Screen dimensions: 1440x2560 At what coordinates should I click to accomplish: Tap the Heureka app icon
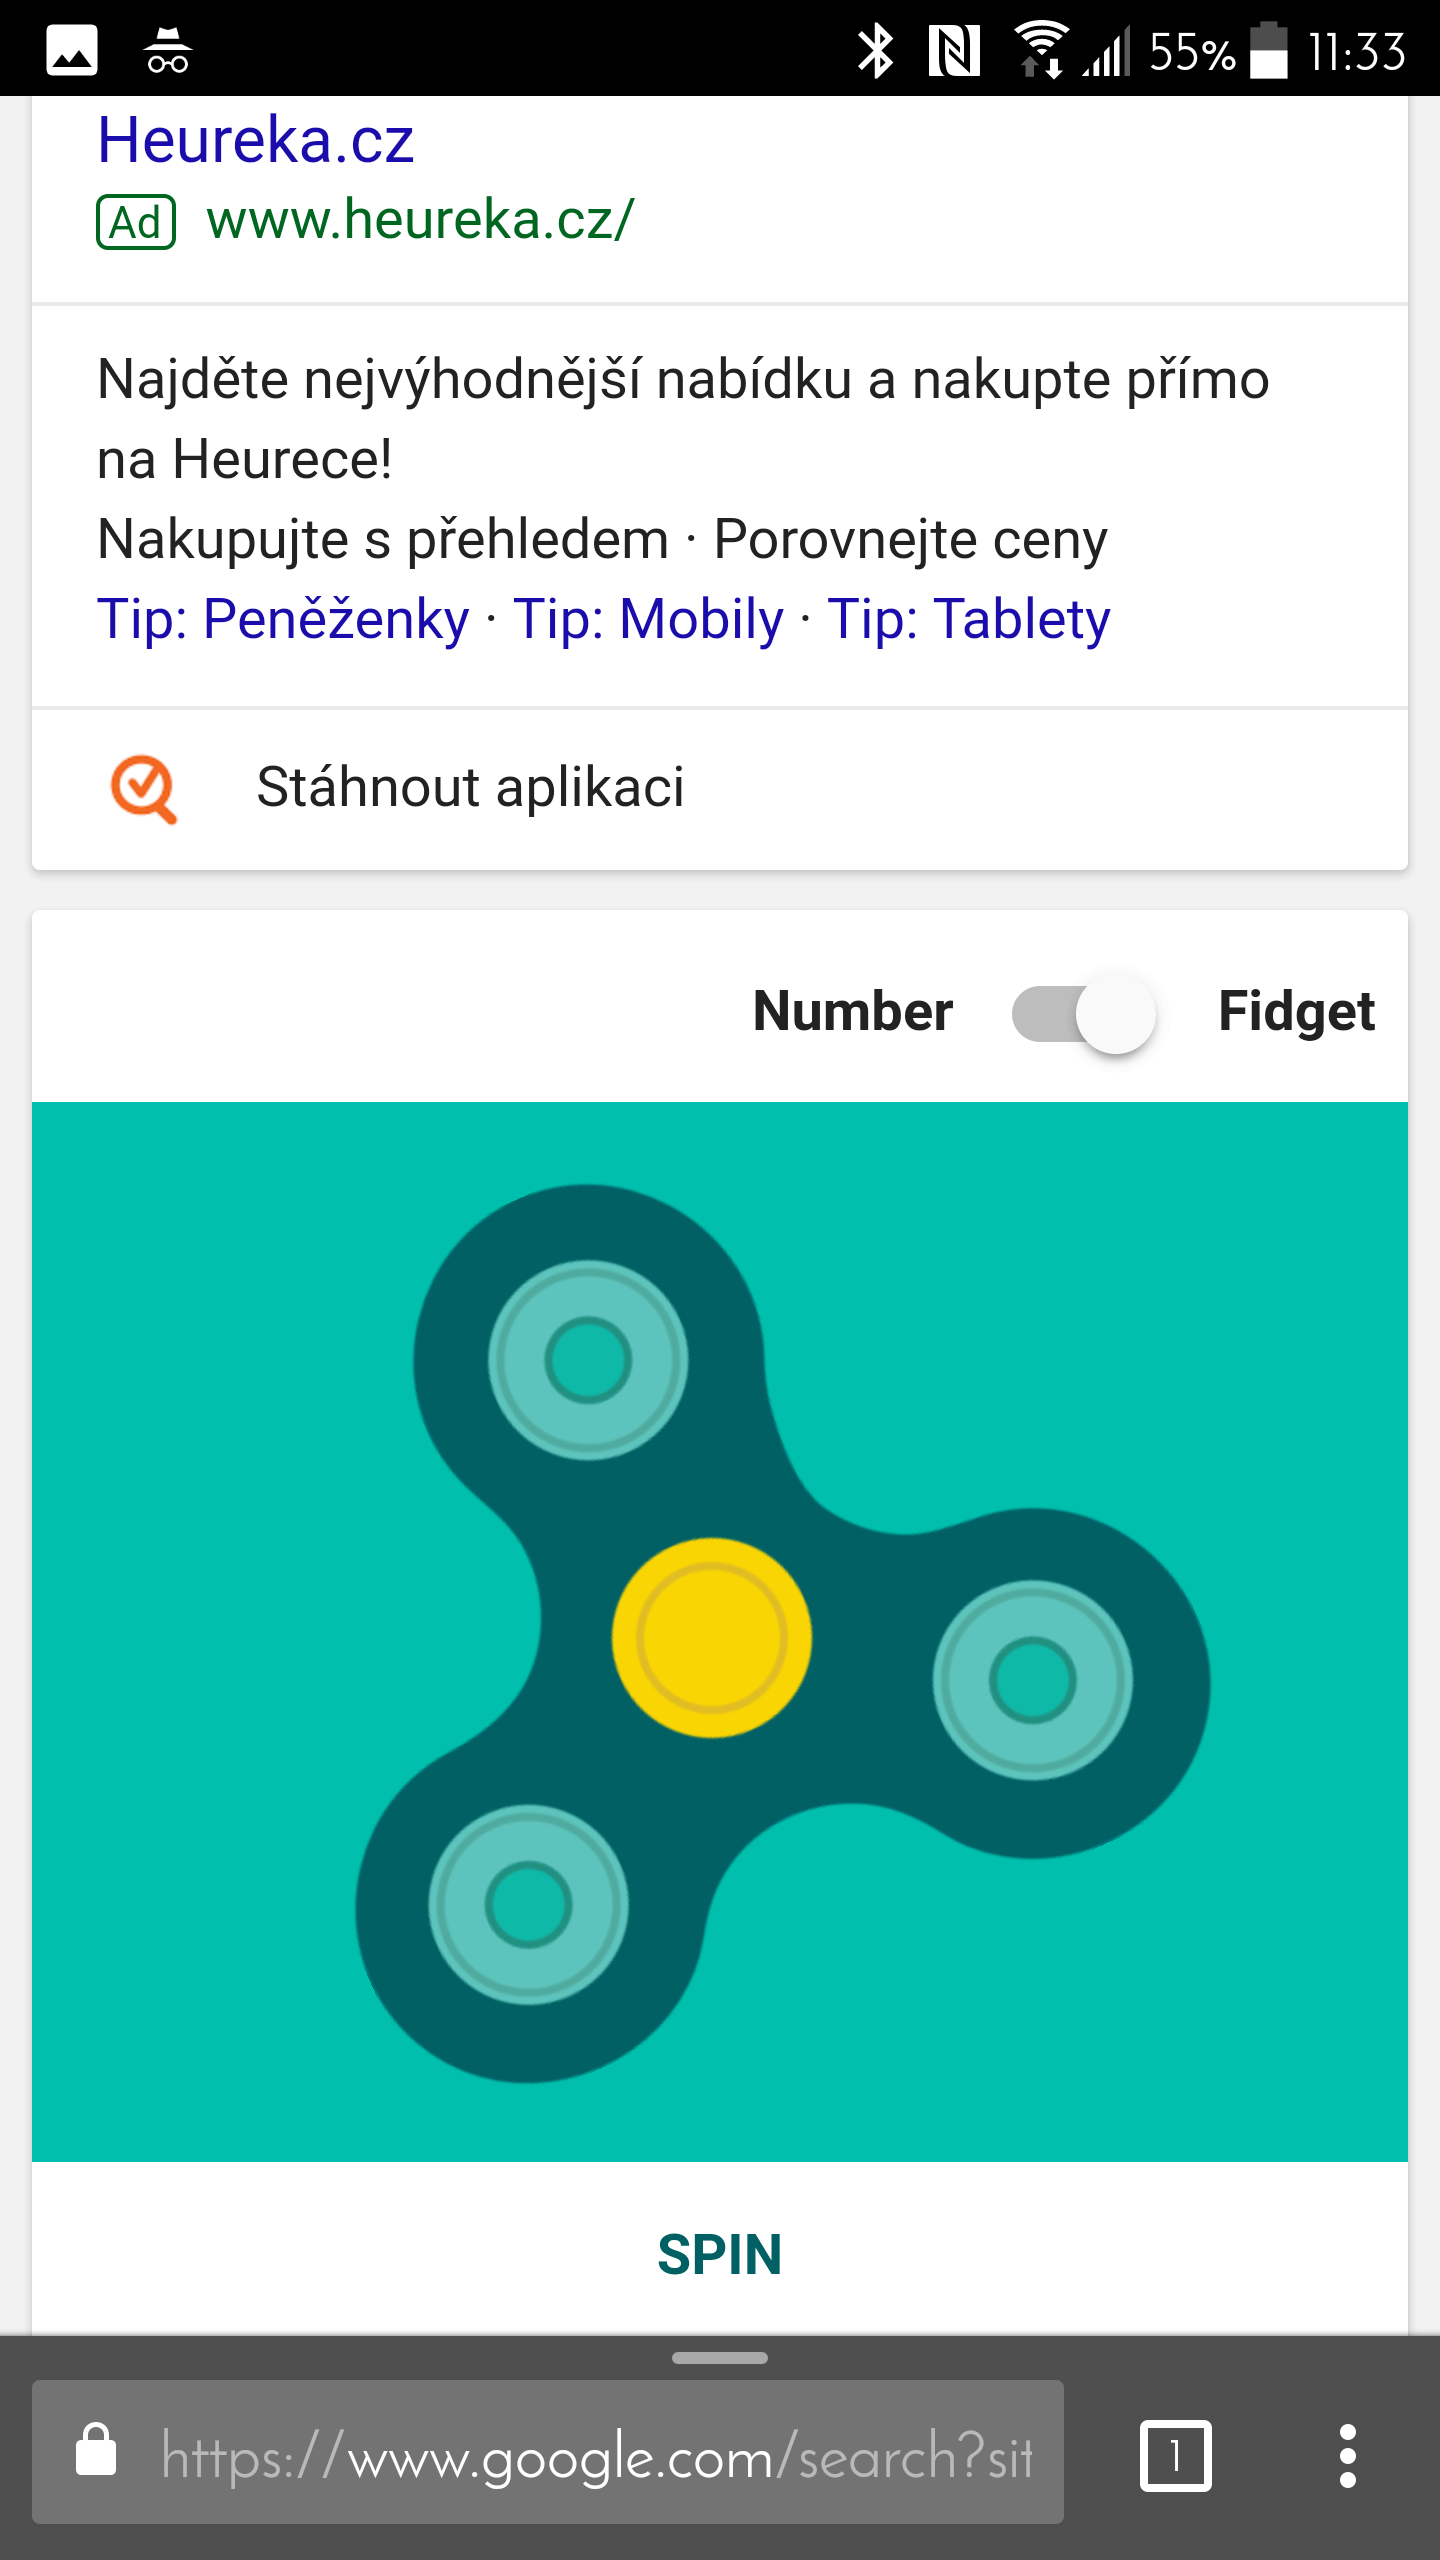point(144,789)
